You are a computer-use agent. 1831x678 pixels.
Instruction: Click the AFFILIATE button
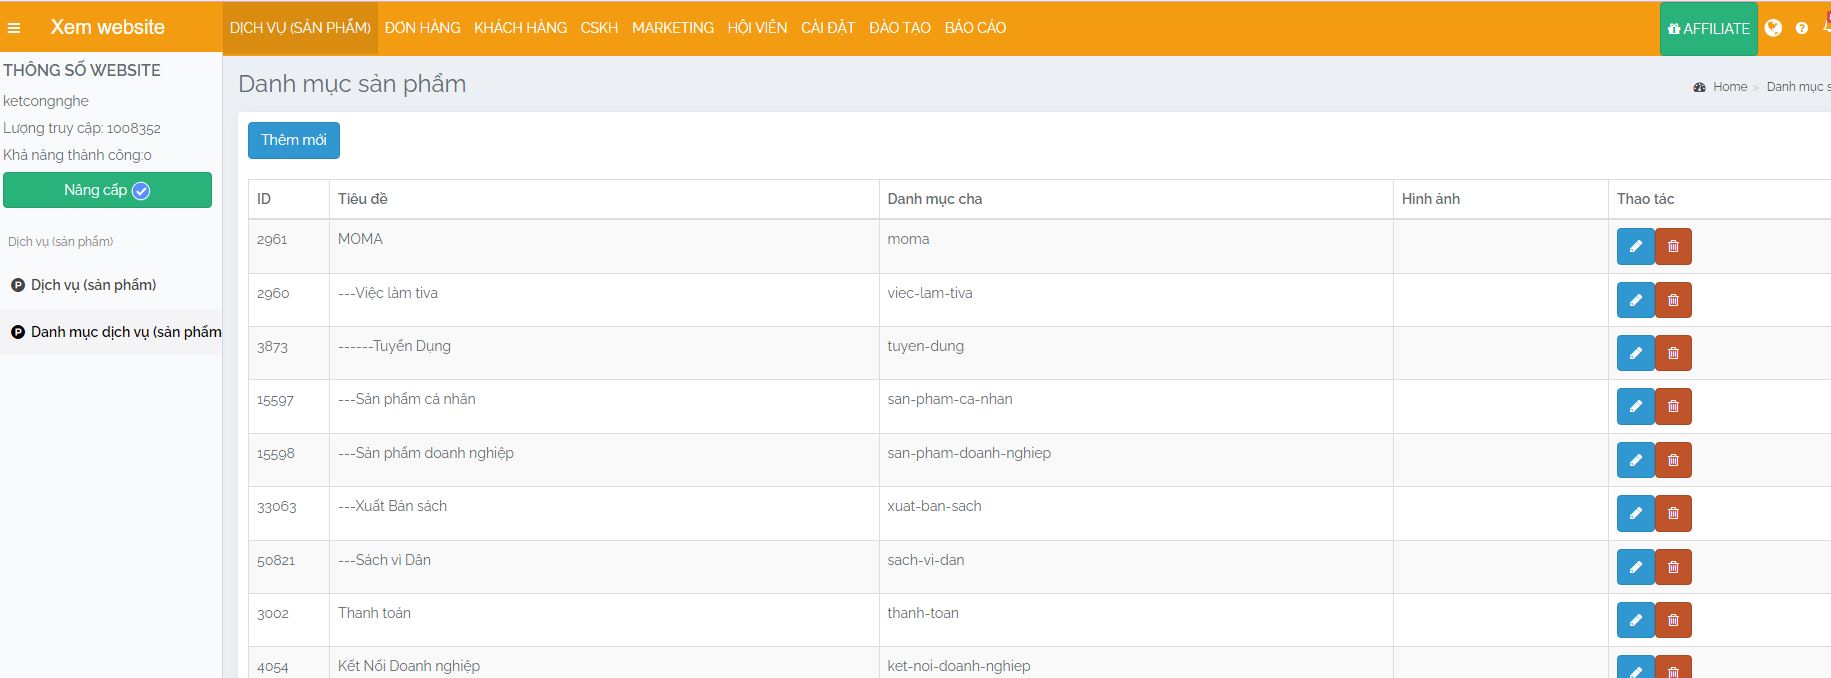(1708, 29)
